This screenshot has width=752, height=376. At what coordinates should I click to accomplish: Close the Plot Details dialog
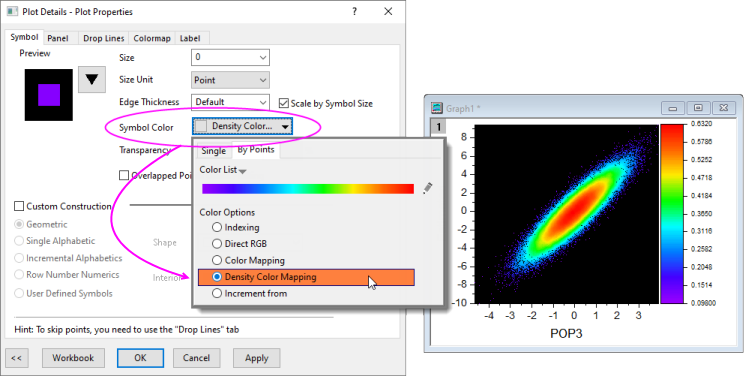click(388, 12)
